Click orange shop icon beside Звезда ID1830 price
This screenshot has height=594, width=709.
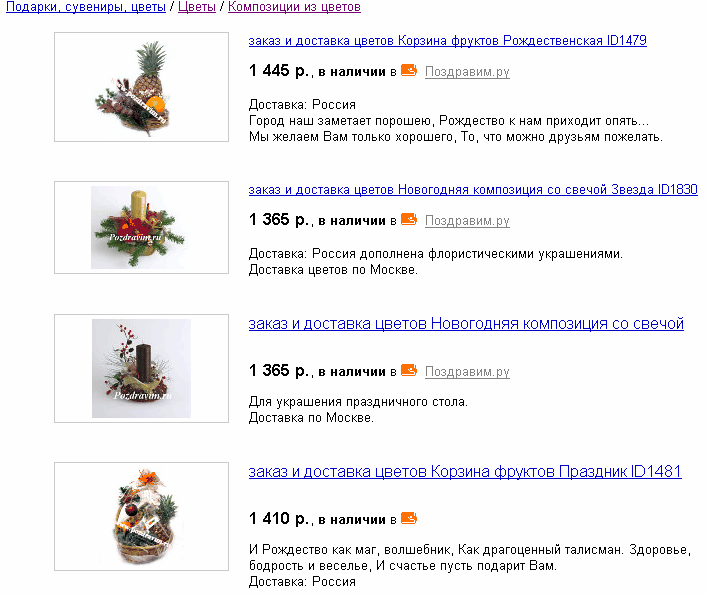[x=409, y=219]
